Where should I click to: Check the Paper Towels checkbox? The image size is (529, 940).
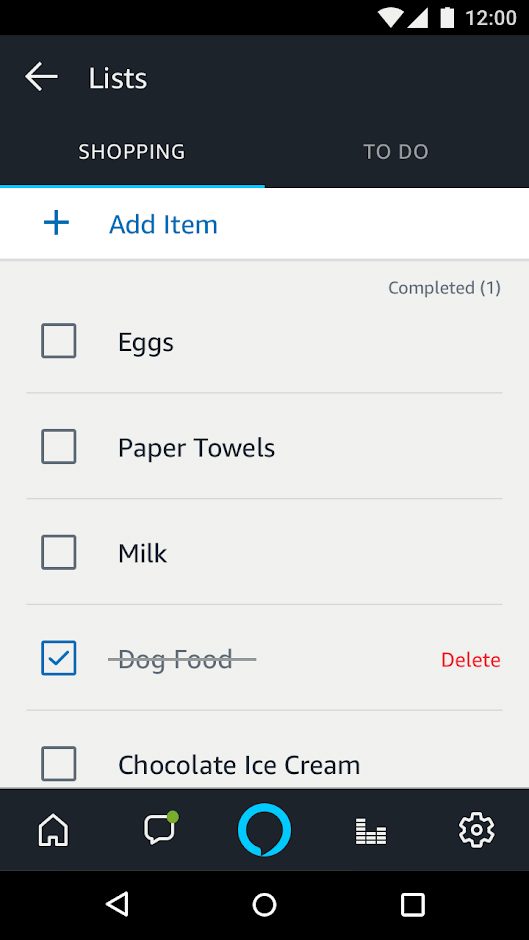point(59,447)
